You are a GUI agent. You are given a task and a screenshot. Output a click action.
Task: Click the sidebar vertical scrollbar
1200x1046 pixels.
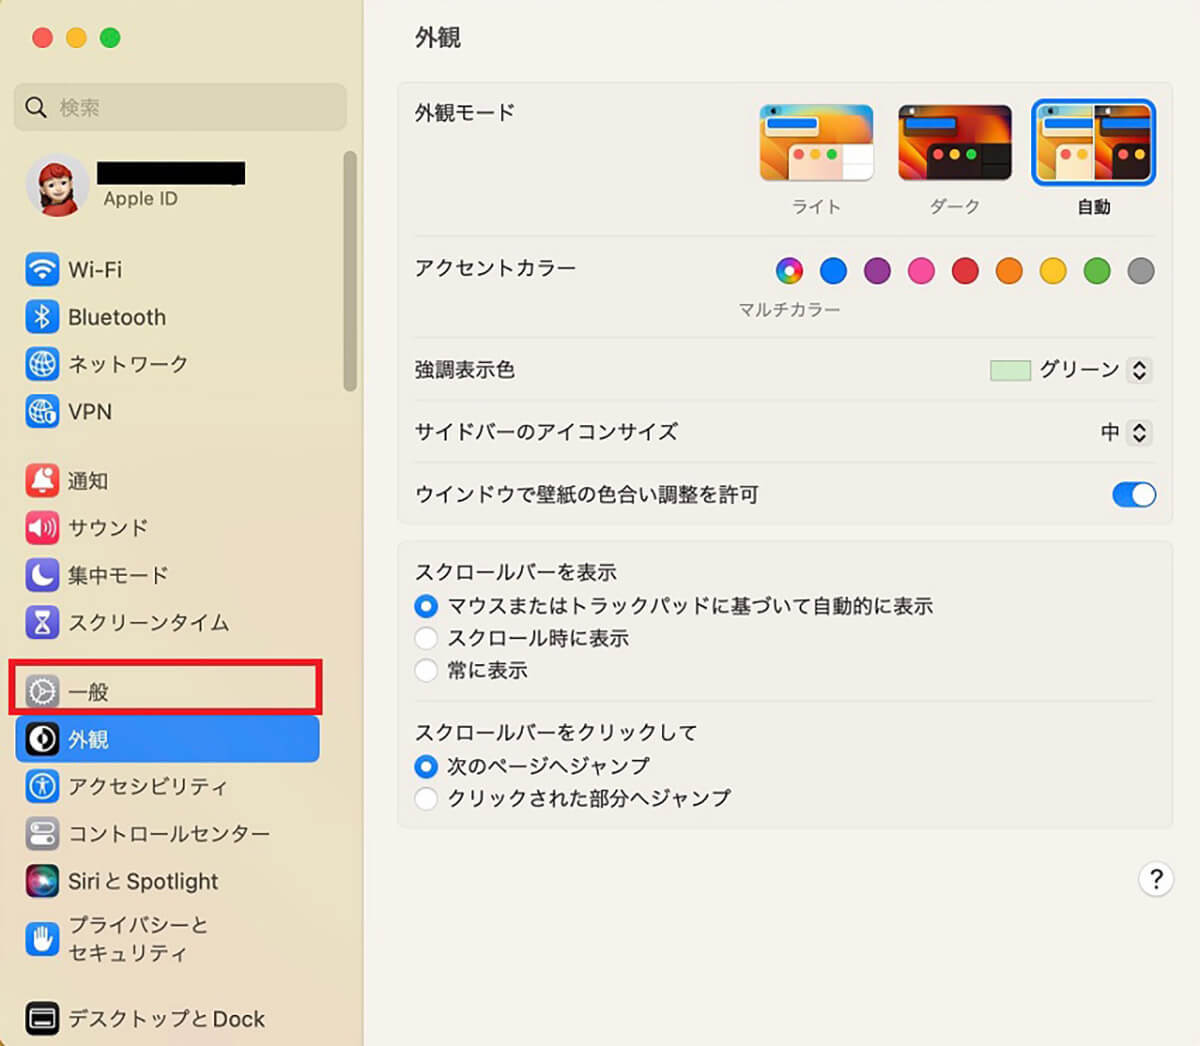[x=349, y=270]
